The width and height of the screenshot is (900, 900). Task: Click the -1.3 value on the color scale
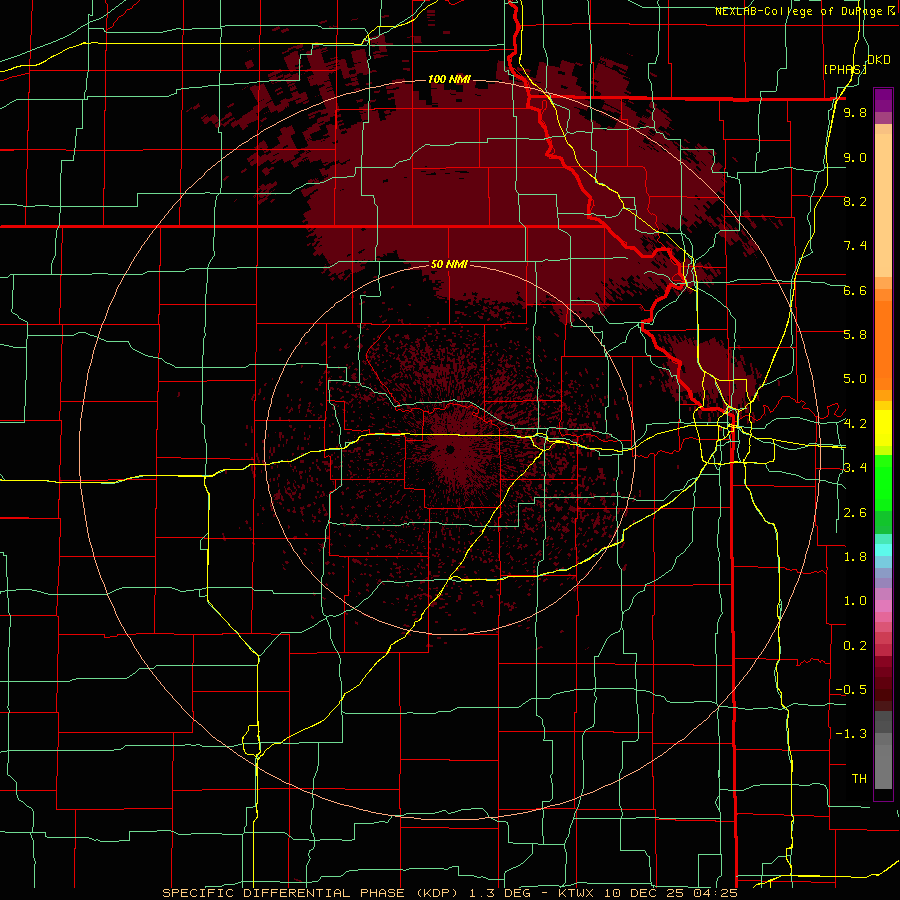tap(851, 734)
